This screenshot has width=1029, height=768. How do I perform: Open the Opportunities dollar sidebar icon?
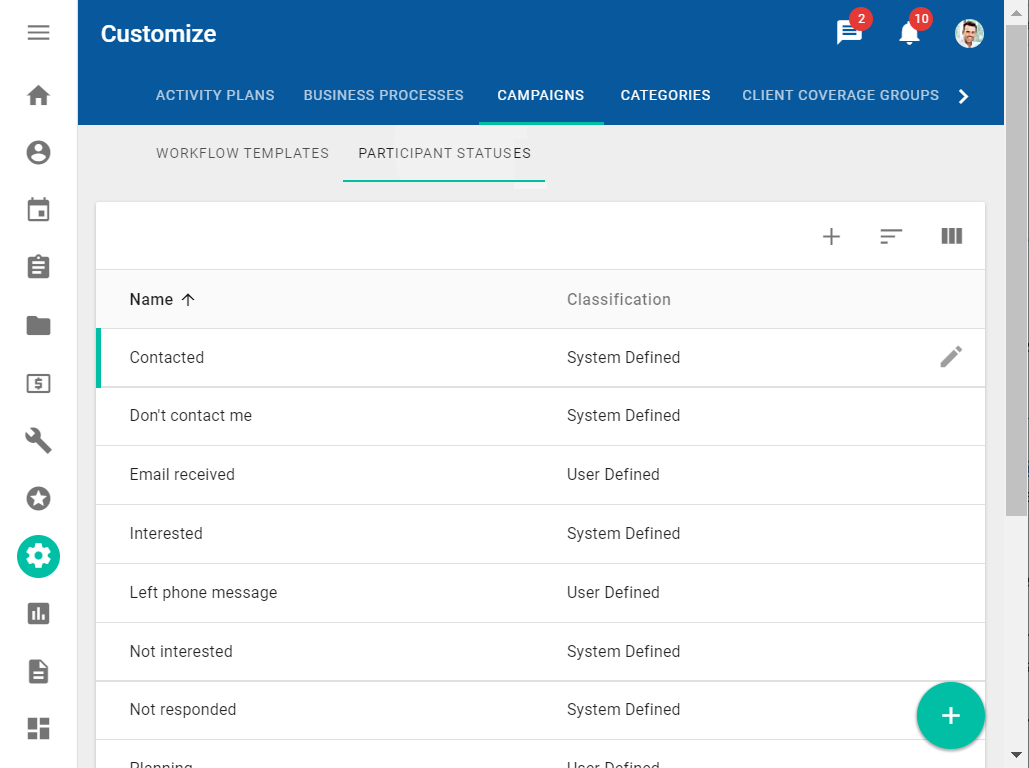[x=38, y=383]
